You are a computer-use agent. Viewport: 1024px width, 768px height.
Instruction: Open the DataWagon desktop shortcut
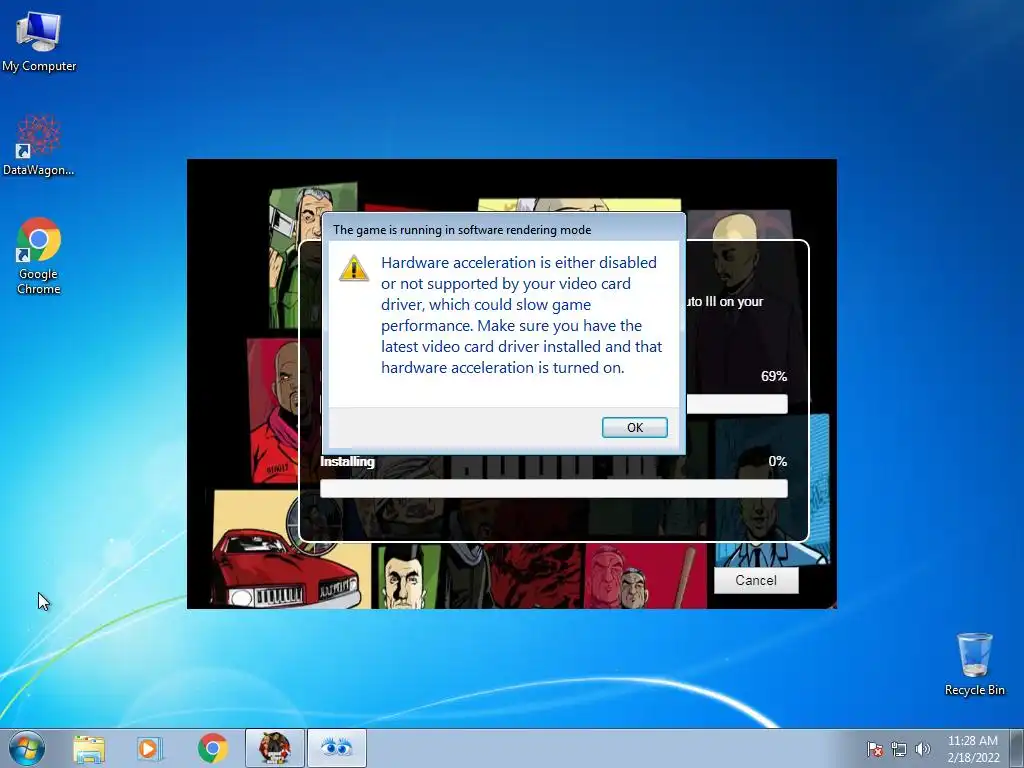(39, 146)
